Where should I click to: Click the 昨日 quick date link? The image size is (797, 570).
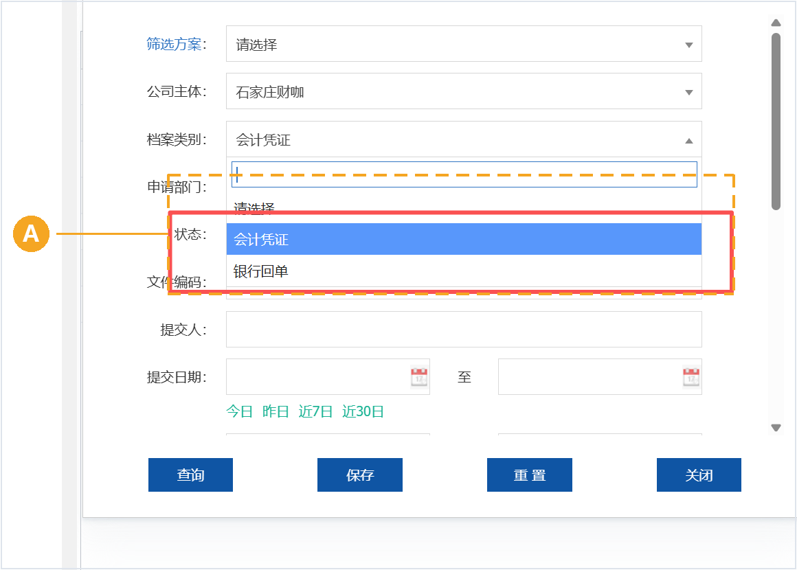(275, 411)
